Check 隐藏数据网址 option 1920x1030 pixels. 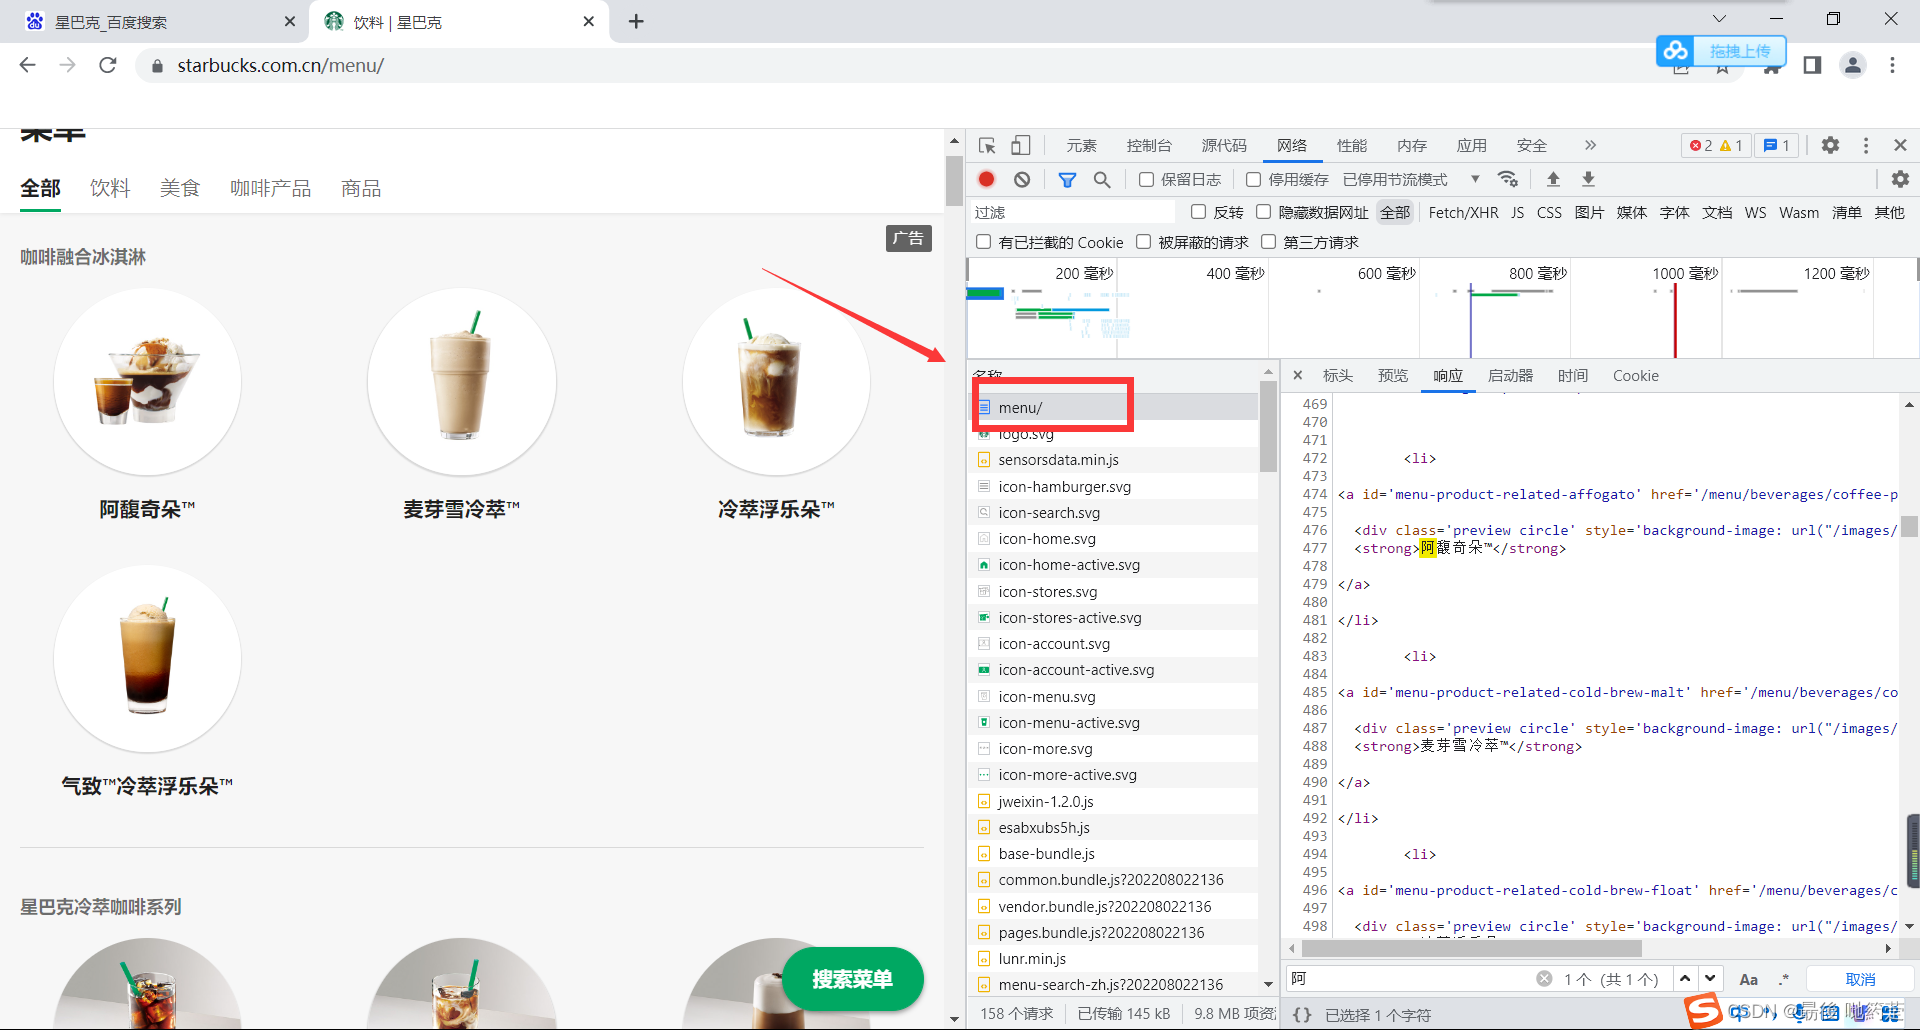click(x=1263, y=212)
